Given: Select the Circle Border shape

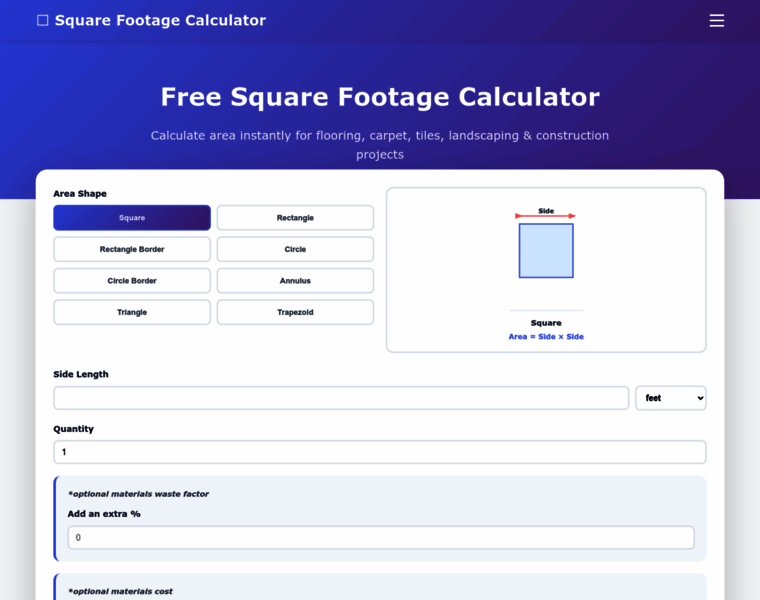Looking at the screenshot, I should (132, 281).
